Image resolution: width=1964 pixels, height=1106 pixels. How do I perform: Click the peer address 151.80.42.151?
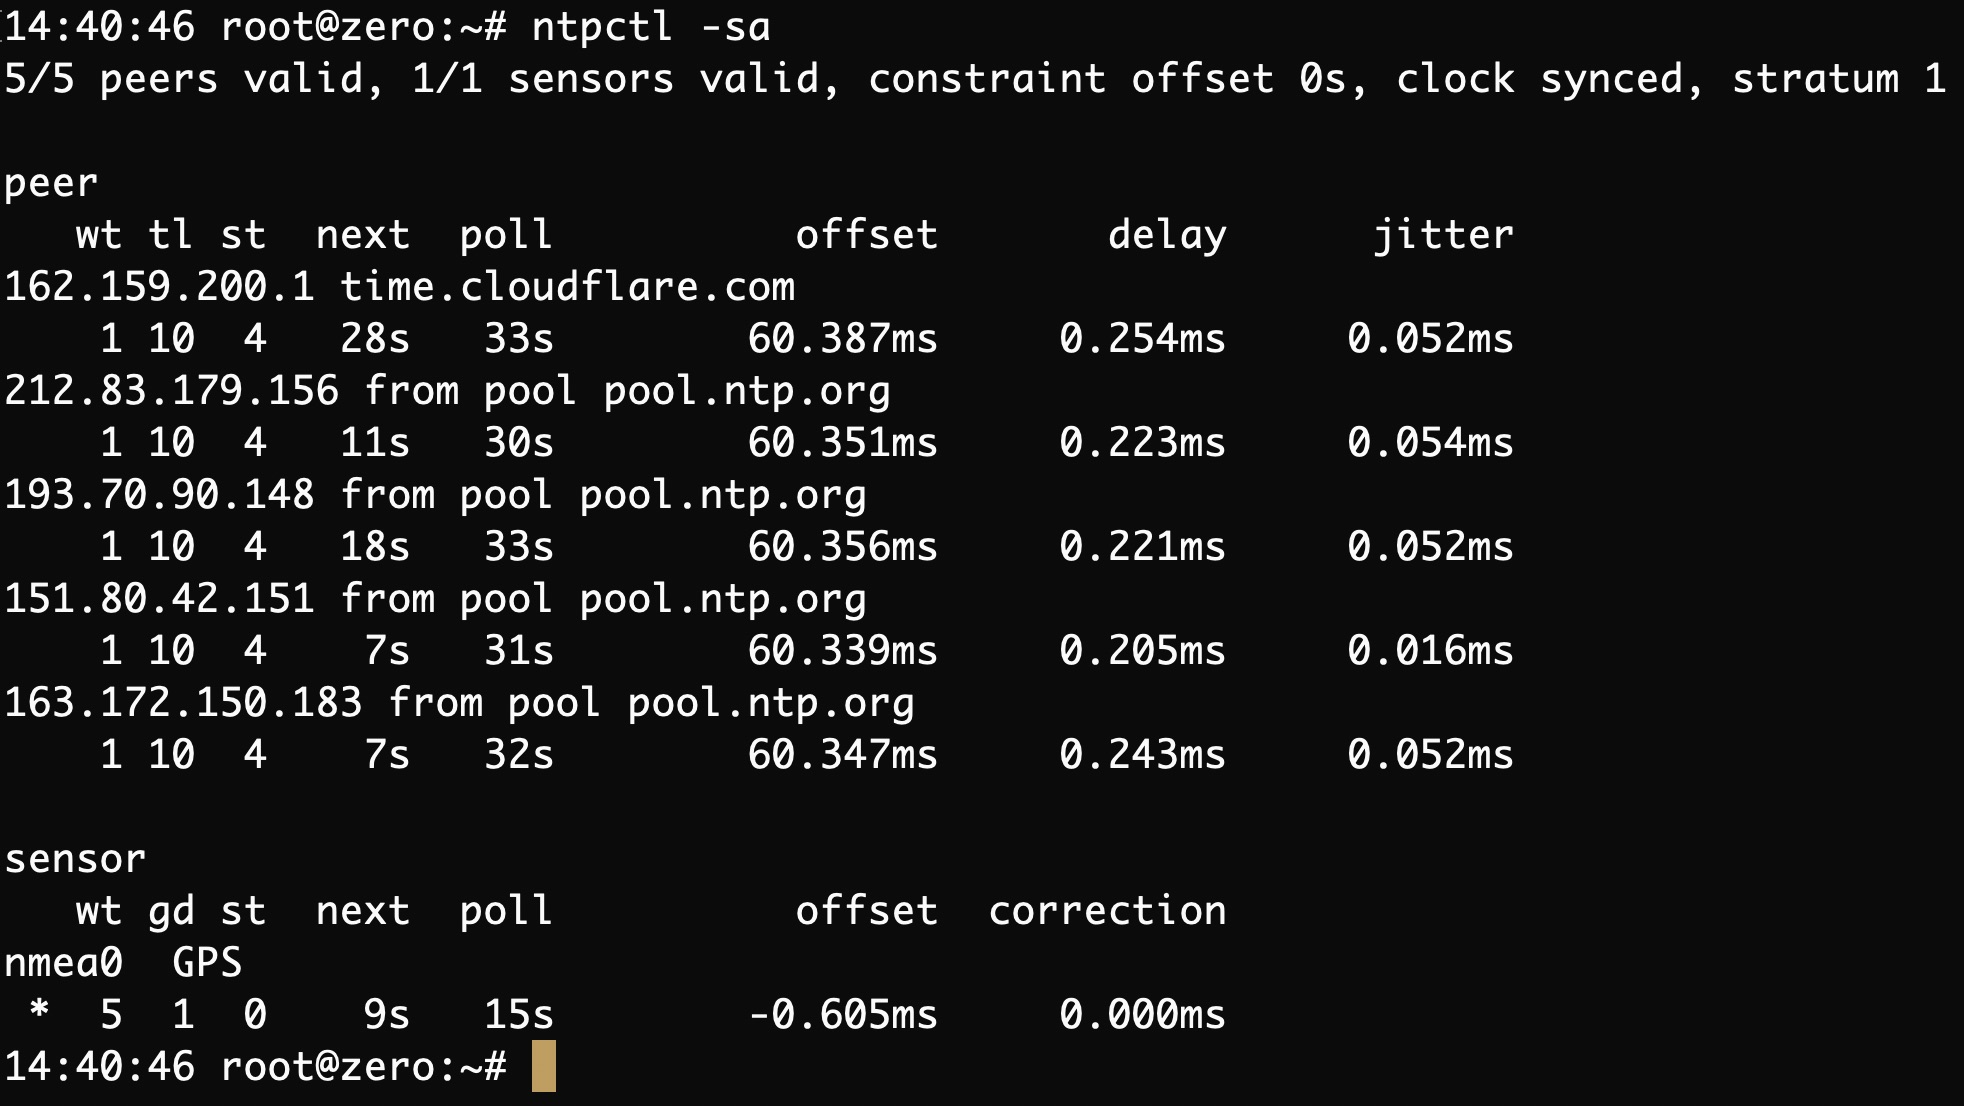pyautogui.click(x=159, y=599)
